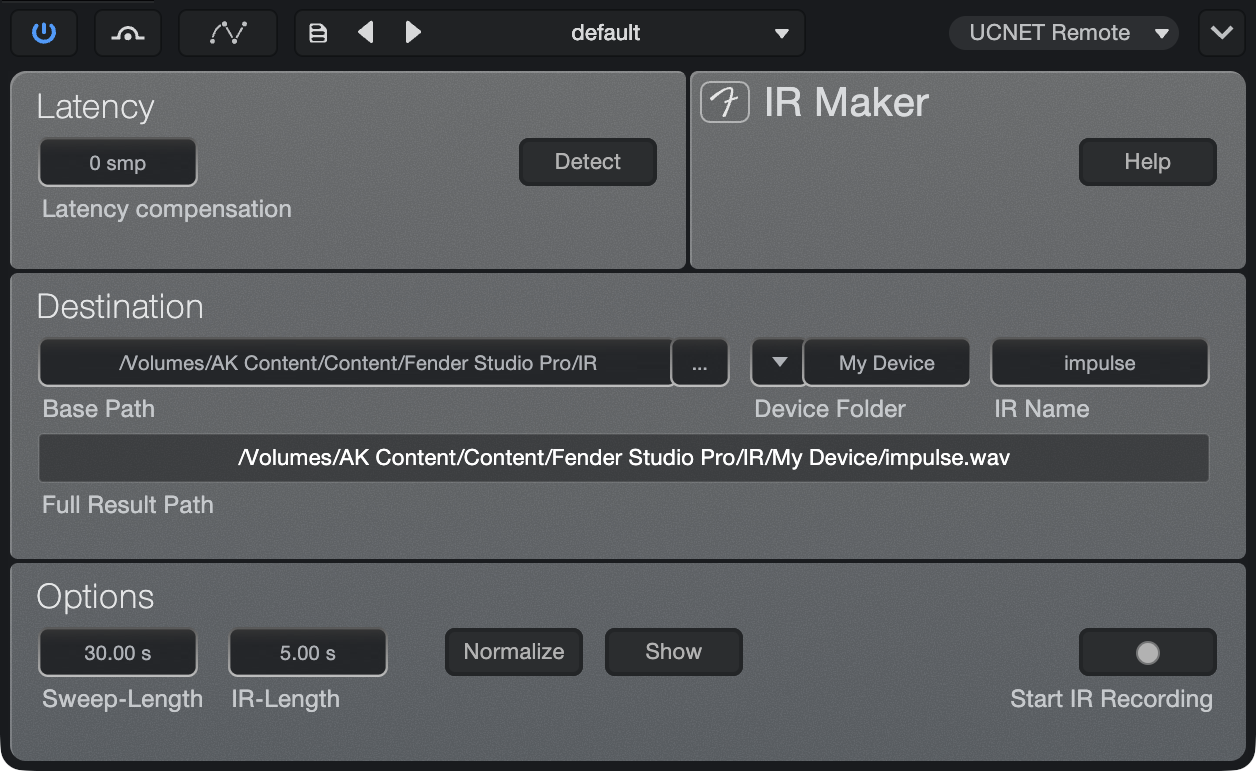Click the Show button
Viewport: 1256px width, 771px height.
pos(674,652)
